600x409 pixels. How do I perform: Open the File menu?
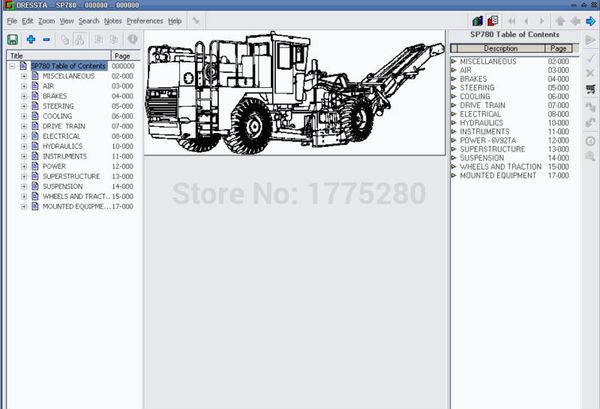[12, 21]
